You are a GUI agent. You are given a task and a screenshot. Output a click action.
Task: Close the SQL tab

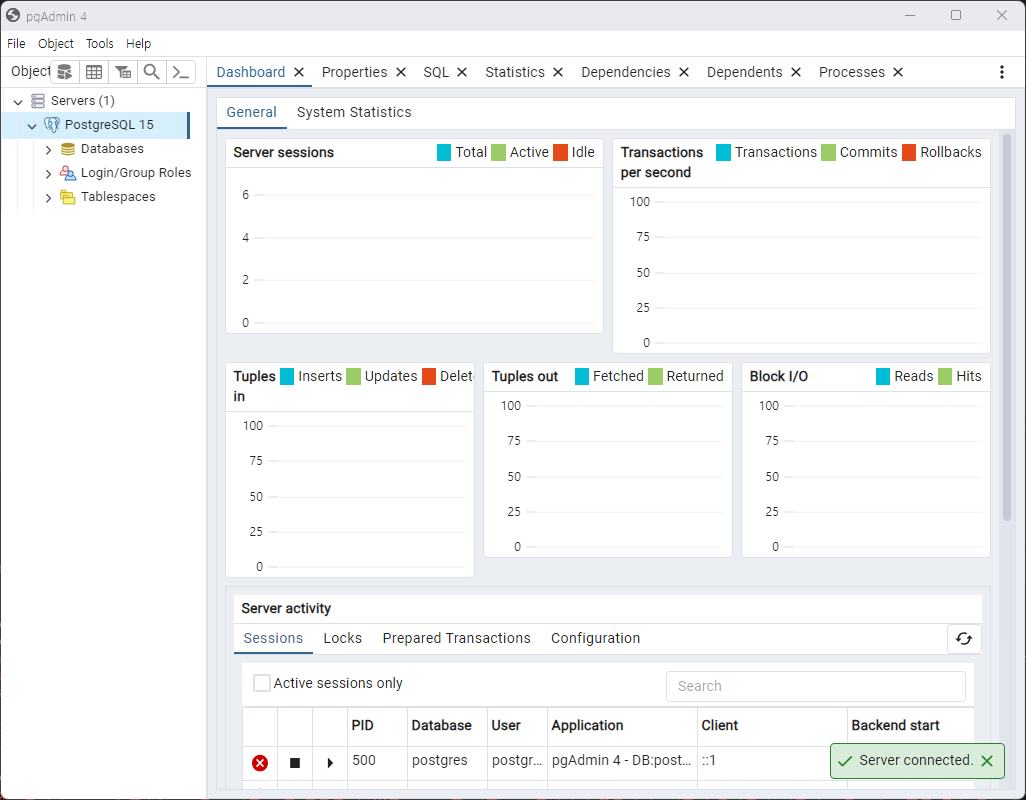[x=462, y=72]
